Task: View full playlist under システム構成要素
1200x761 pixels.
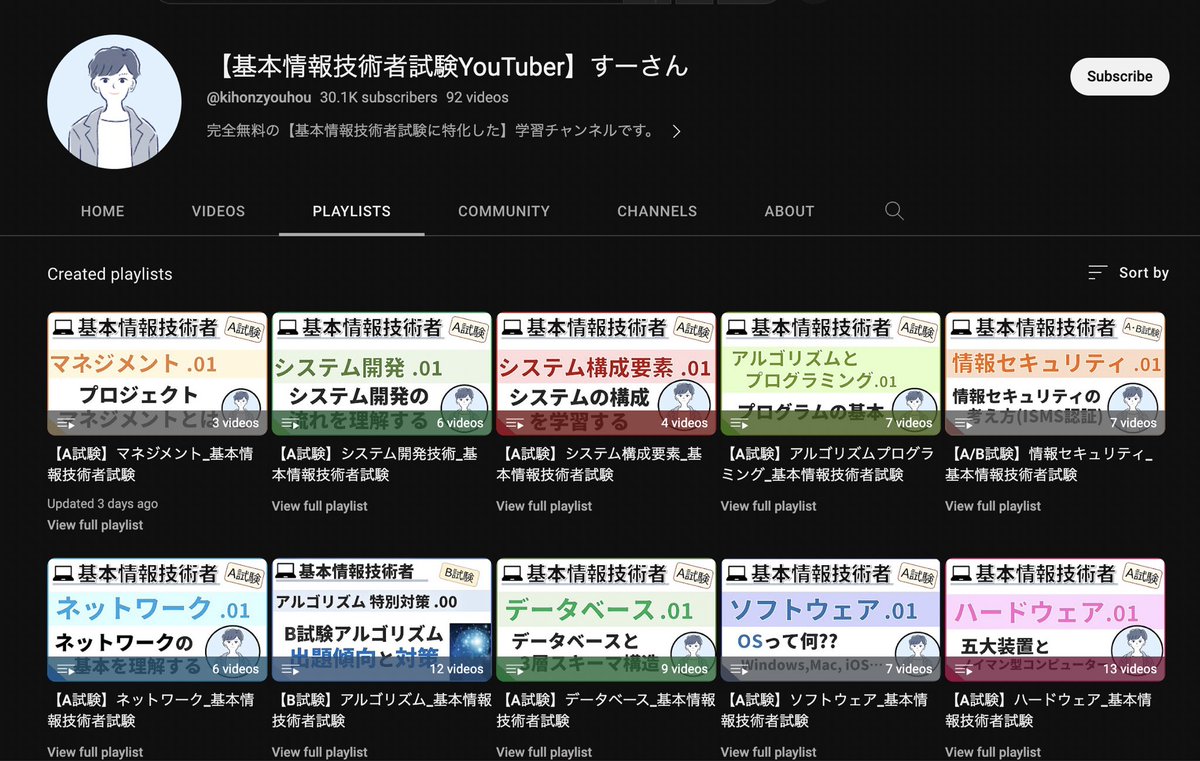Action: point(544,506)
